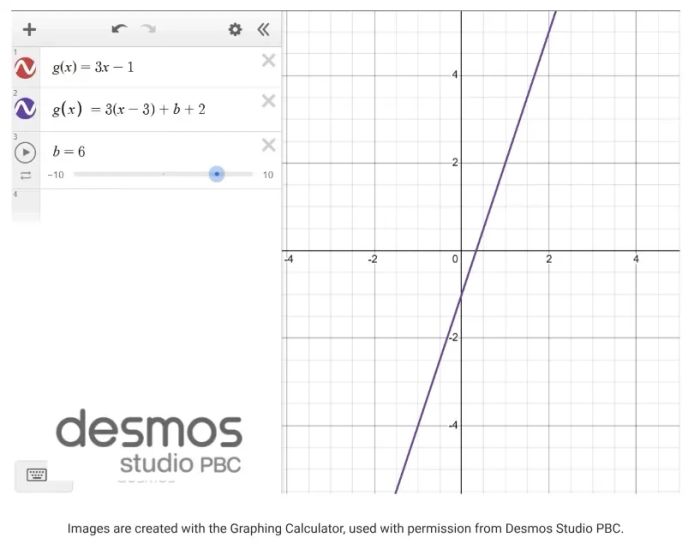This screenshot has height=549, width=700.
Task: Click the plus Add Item button
Action: (29, 29)
